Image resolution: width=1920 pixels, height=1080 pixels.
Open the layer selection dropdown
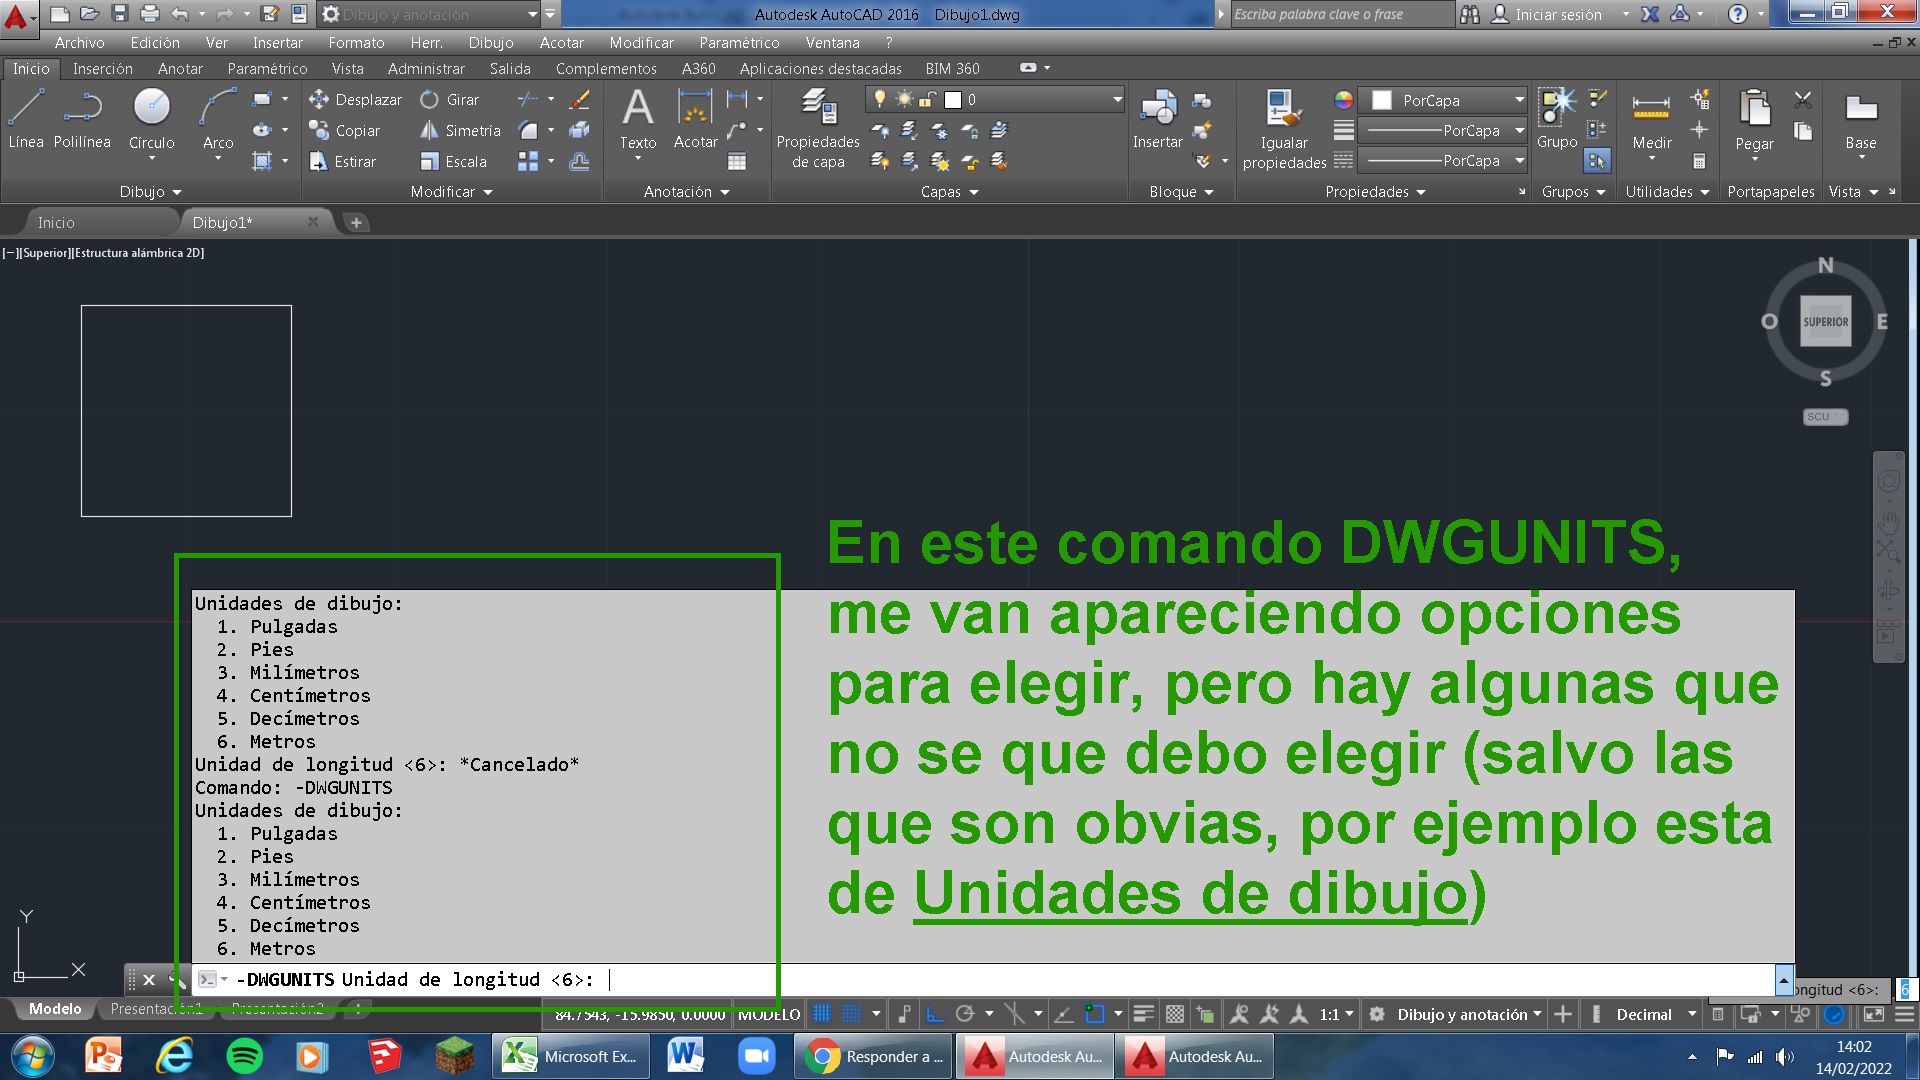point(1115,100)
